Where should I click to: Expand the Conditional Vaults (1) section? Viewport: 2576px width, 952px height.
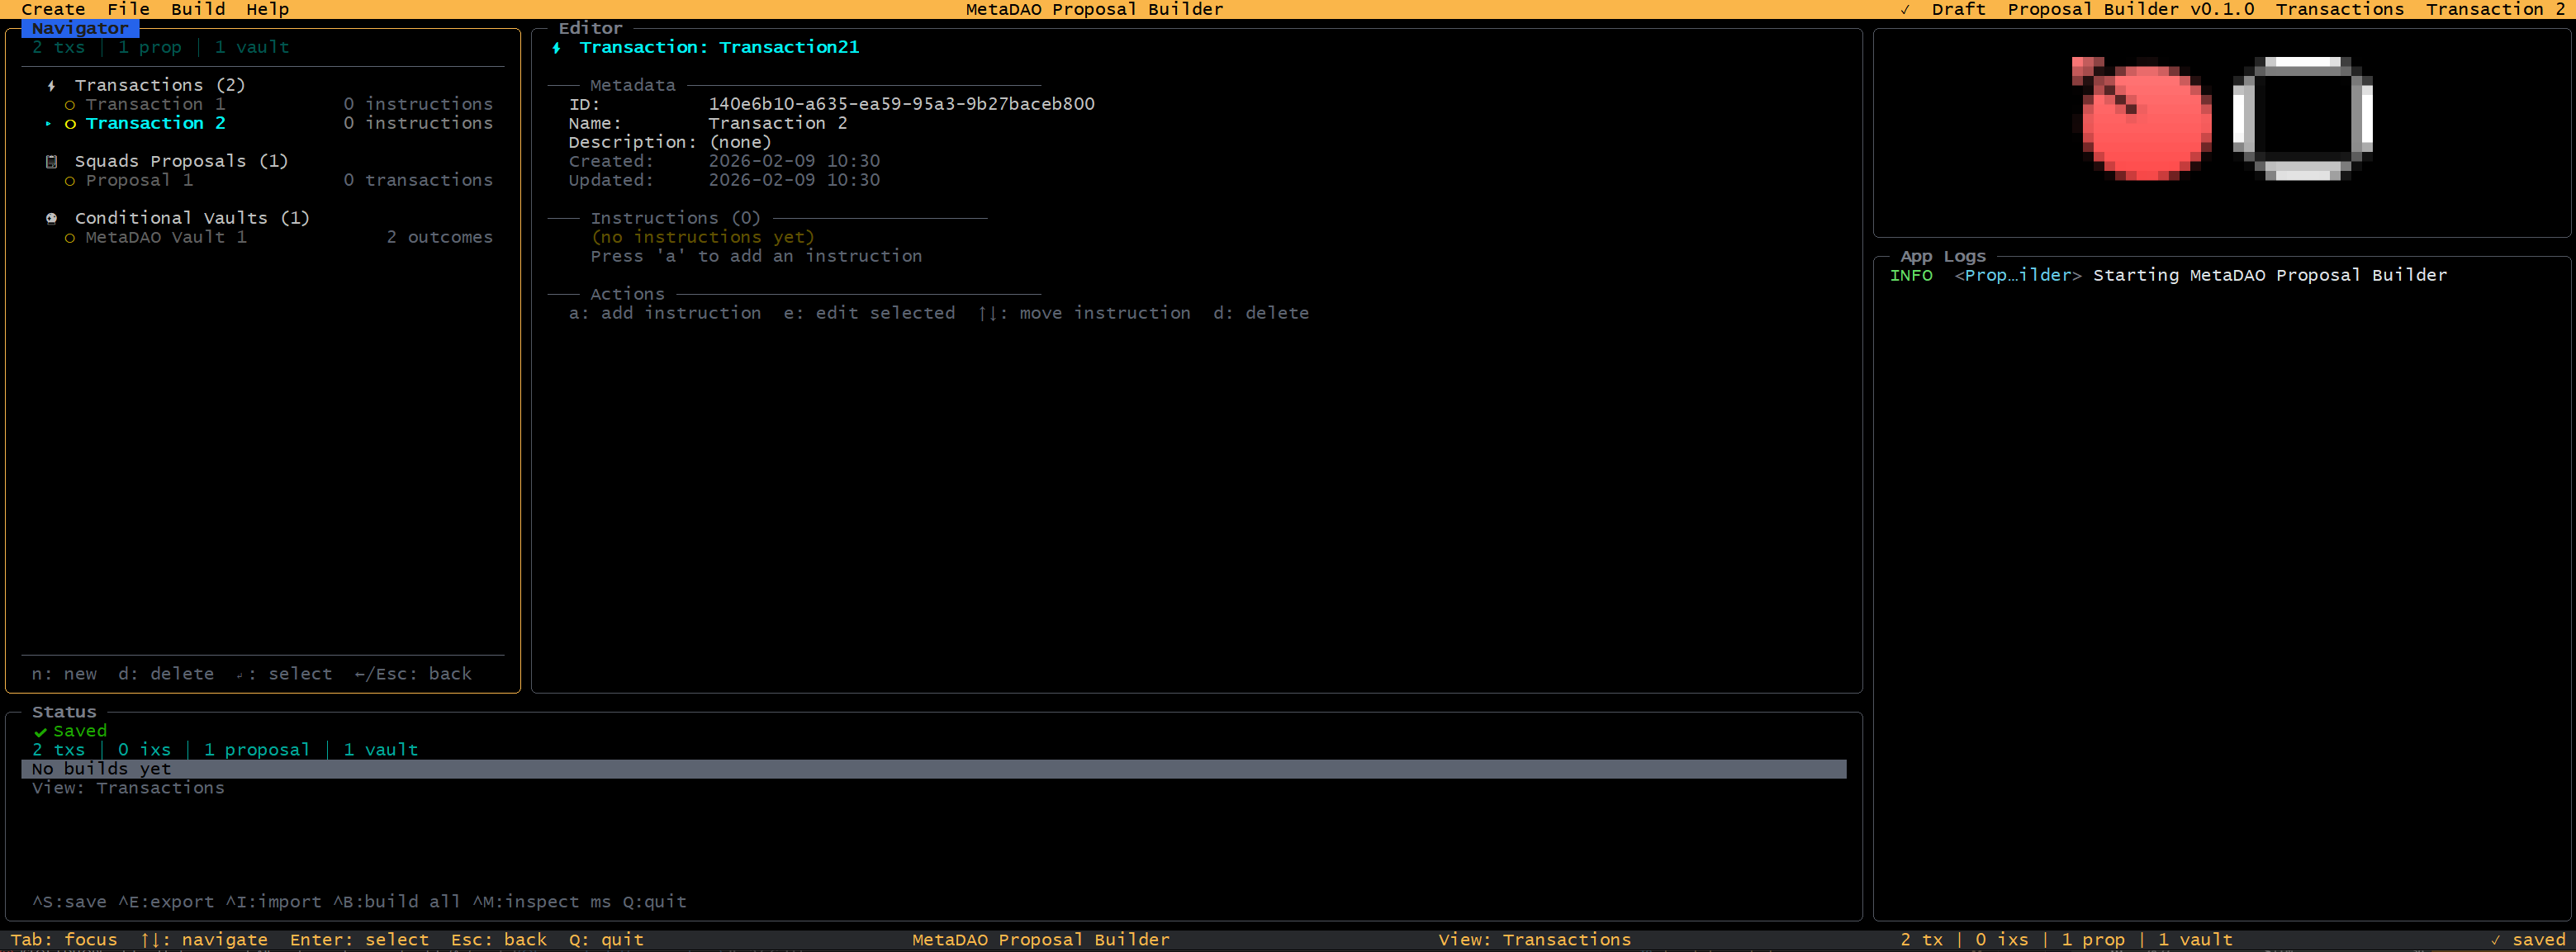pos(192,218)
